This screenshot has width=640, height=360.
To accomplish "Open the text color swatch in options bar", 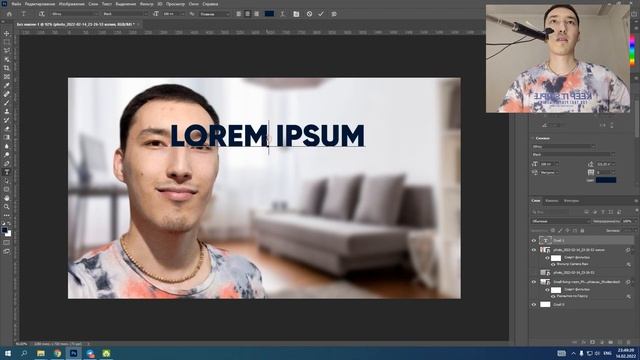I will tap(269, 14).
